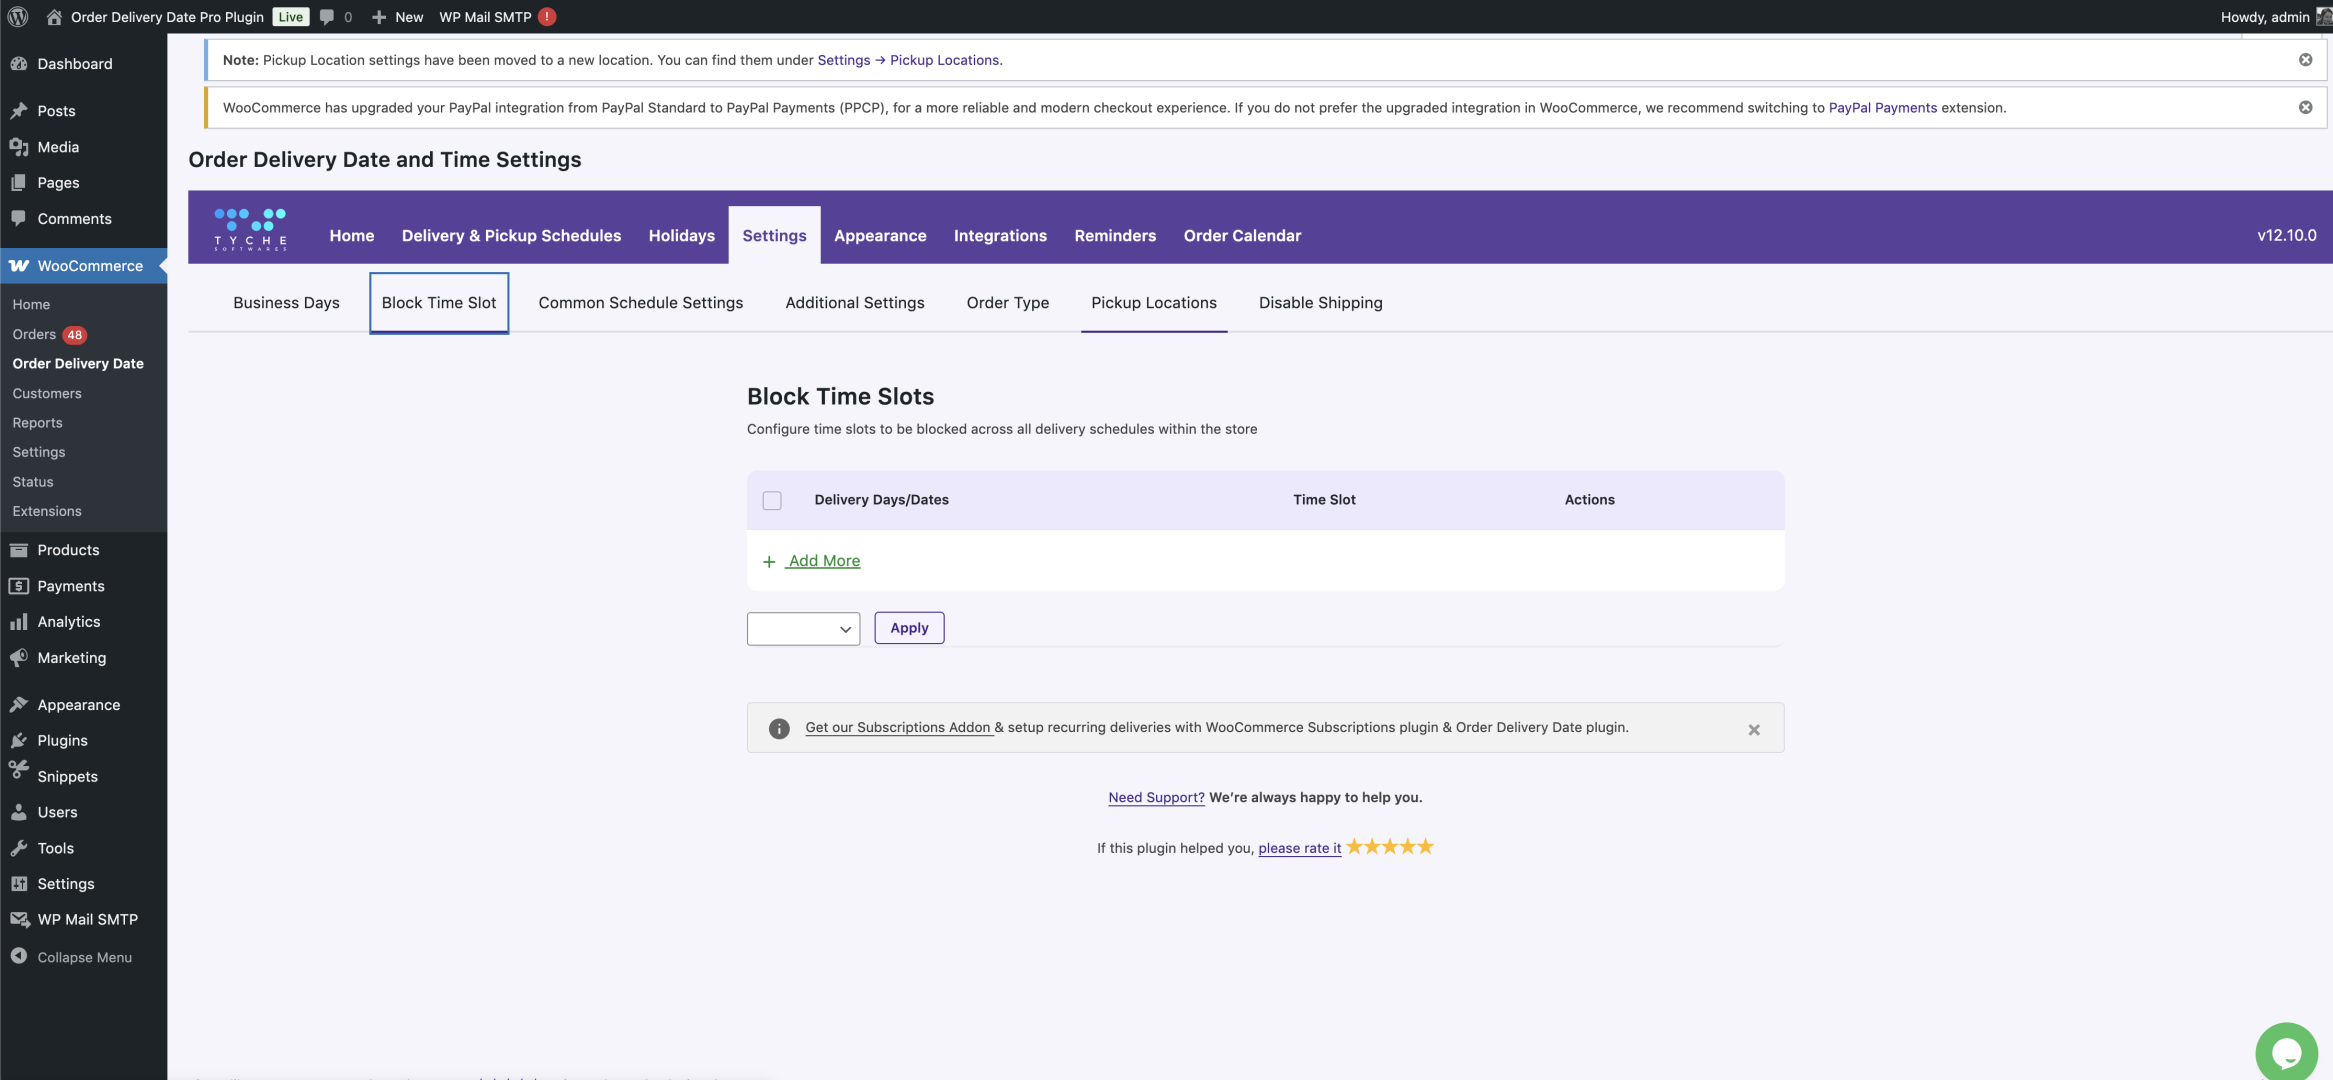Image resolution: width=2333 pixels, height=1080 pixels.
Task: Check the select-all Delivery Days checkbox
Action: (772, 500)
